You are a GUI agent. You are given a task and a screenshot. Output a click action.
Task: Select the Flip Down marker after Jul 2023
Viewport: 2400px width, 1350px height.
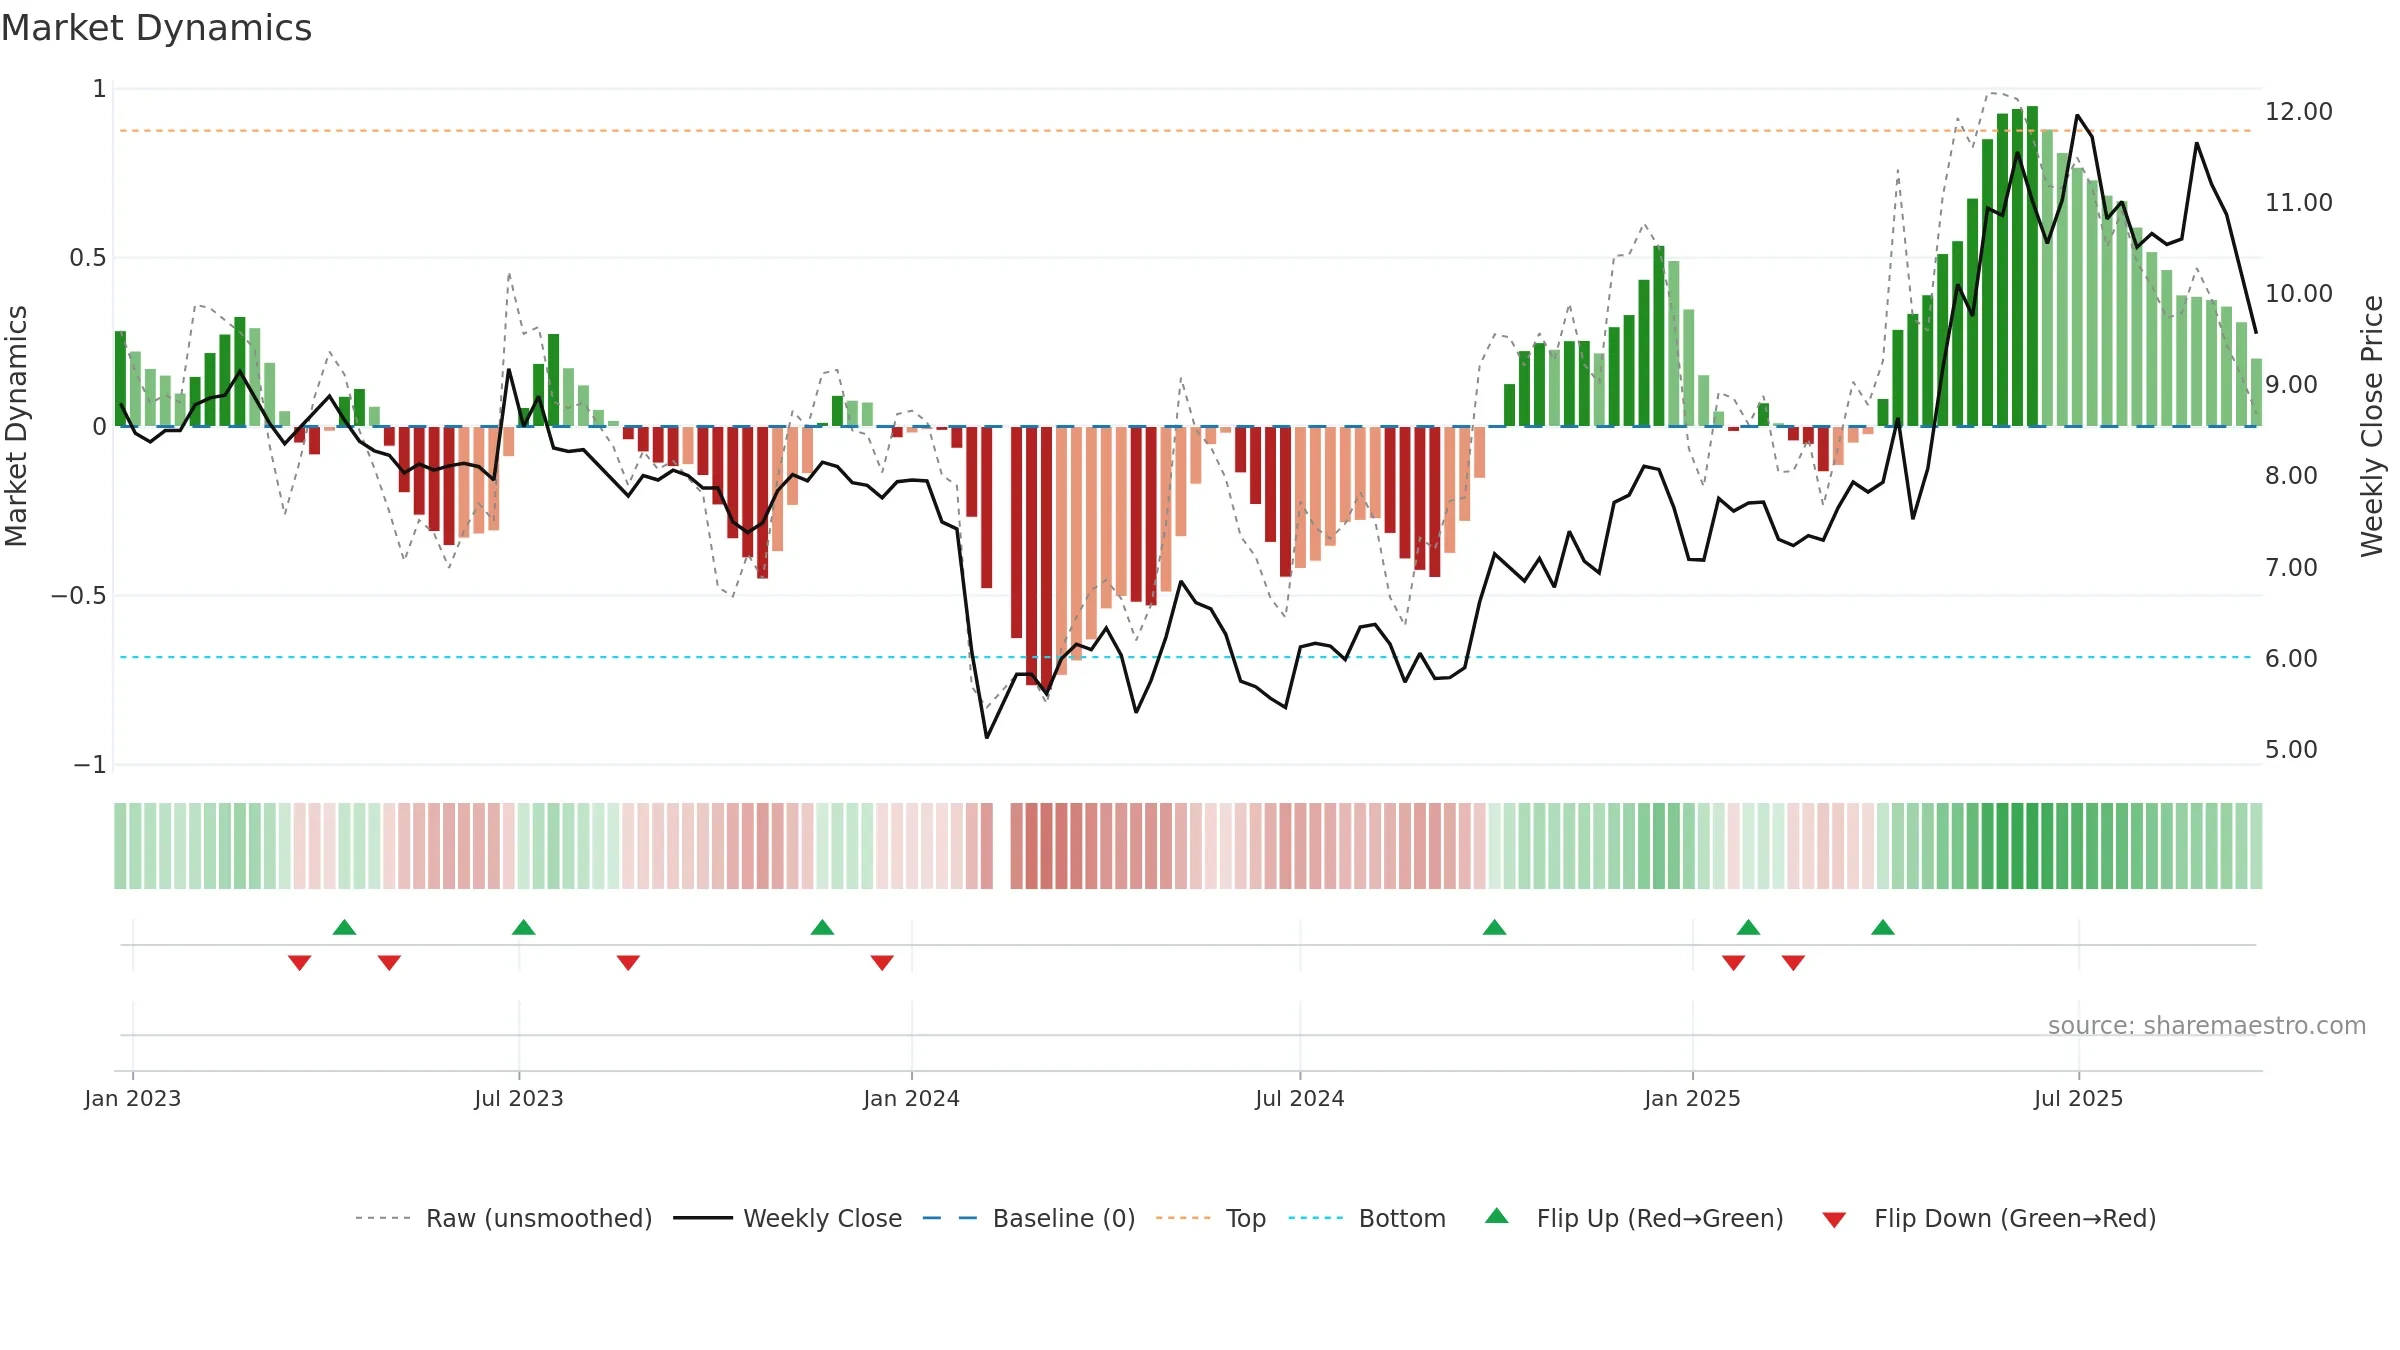click(628, 963)
